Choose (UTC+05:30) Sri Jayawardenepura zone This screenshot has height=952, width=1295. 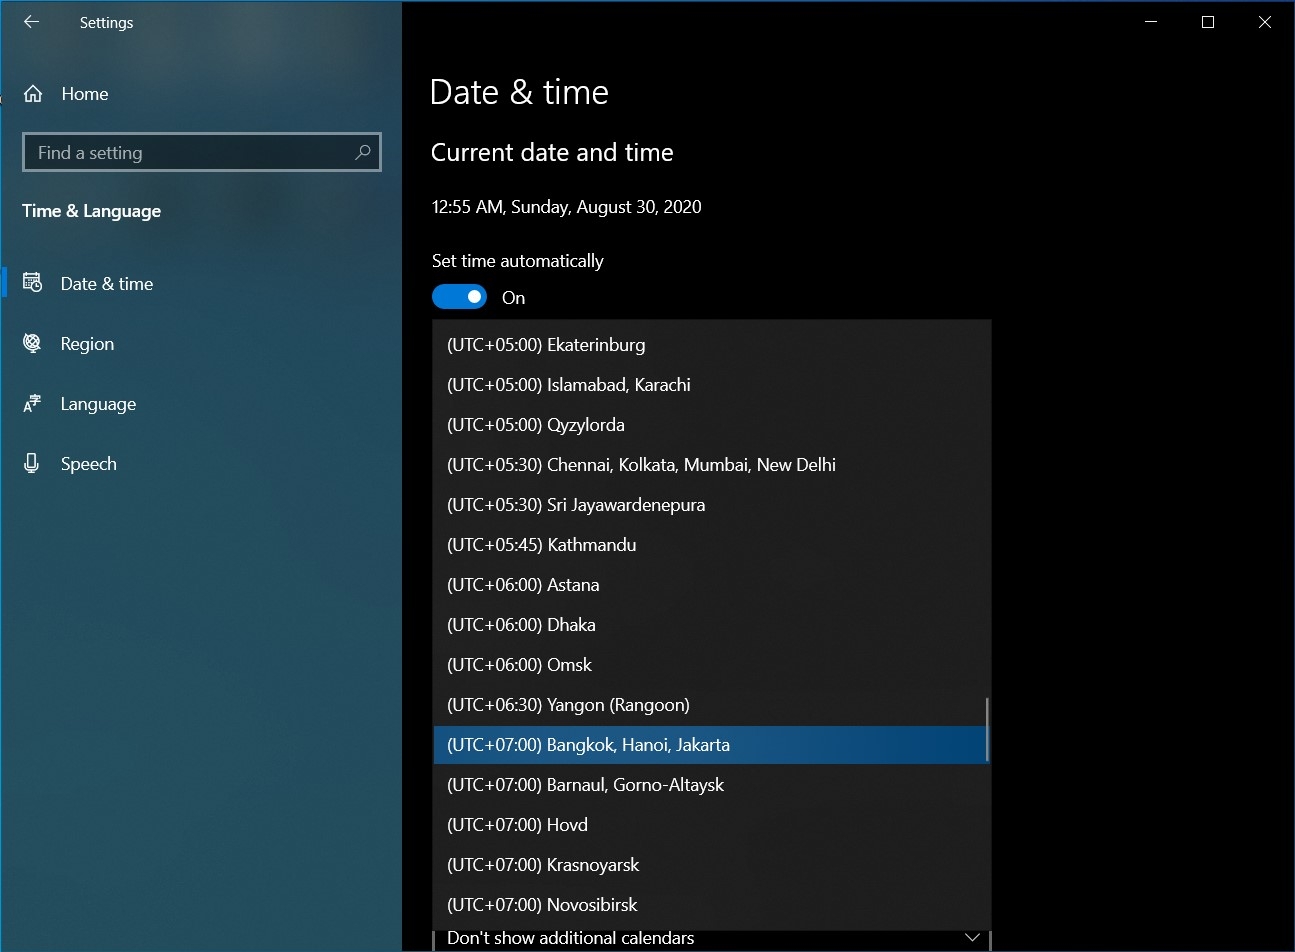pyautogui.click(x=711, y=505)
